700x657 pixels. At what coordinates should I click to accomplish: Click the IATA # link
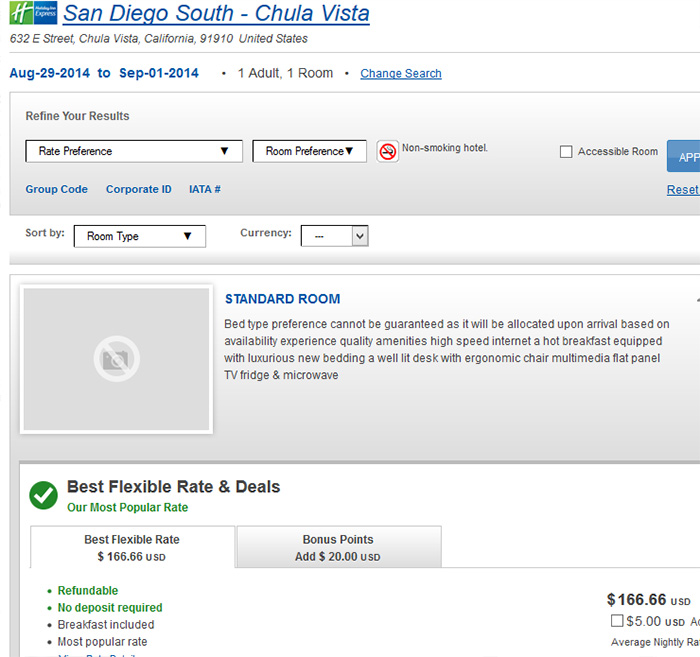[x=205, y=189]
